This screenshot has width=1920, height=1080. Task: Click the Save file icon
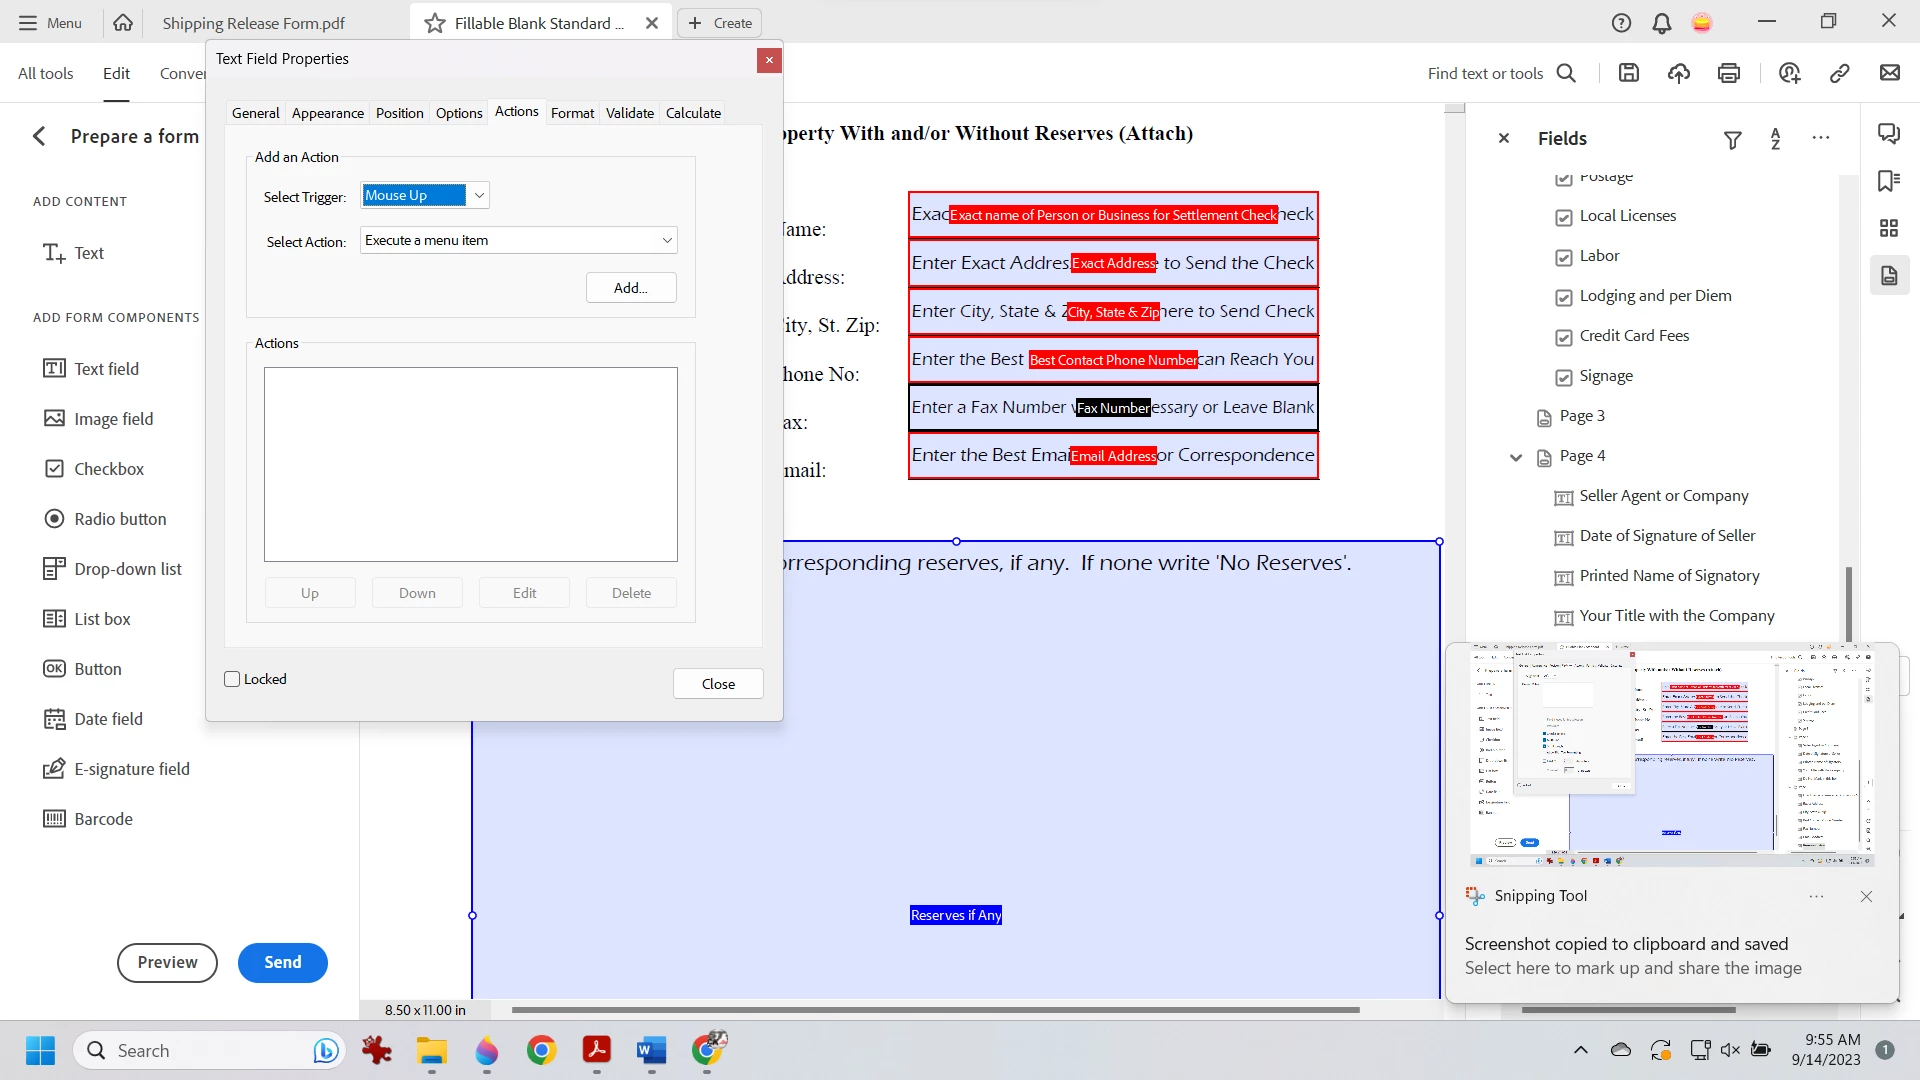1629,73
